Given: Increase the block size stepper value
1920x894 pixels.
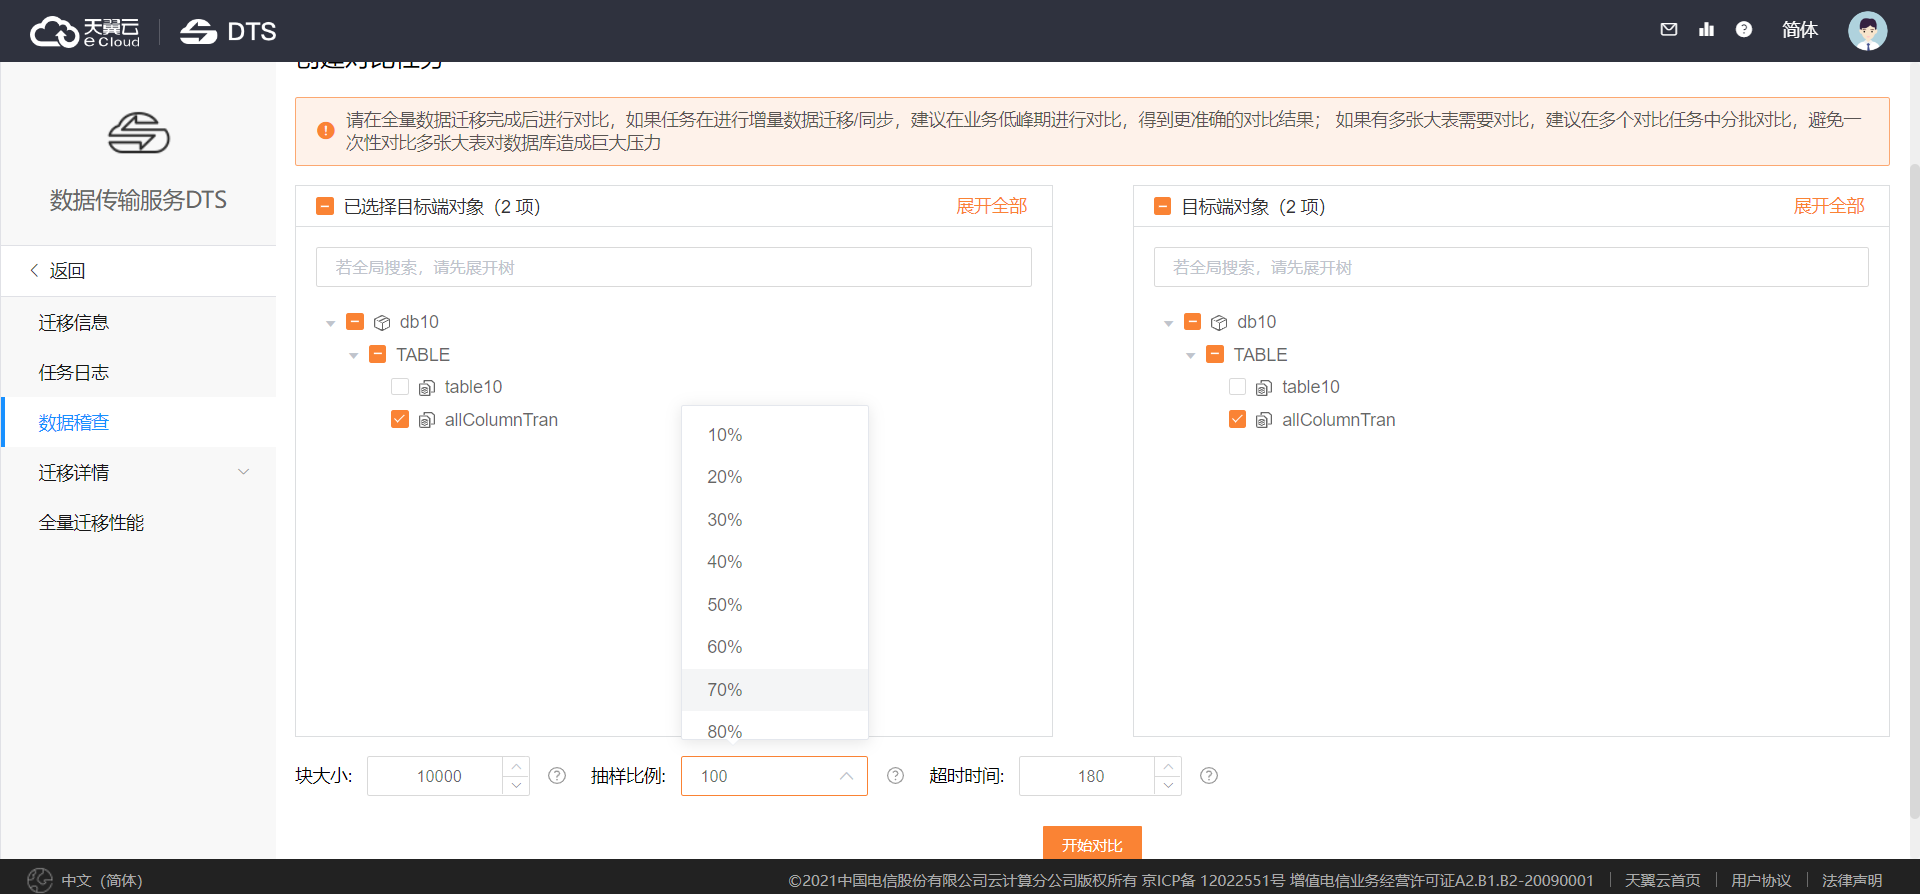Looking at the screenshot, I should tap(516, 767).
